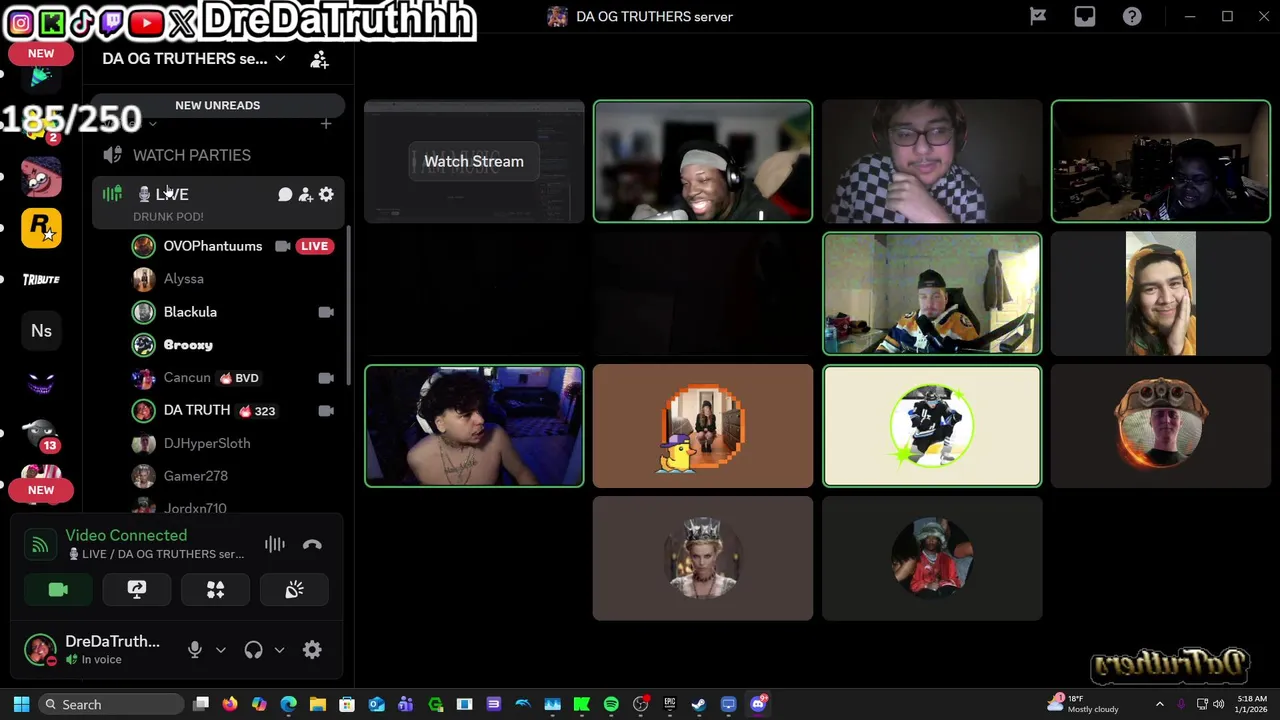This screenshot has height=720, width=1280.
Task: Open Video Connected status details
Action: (126, 535)
